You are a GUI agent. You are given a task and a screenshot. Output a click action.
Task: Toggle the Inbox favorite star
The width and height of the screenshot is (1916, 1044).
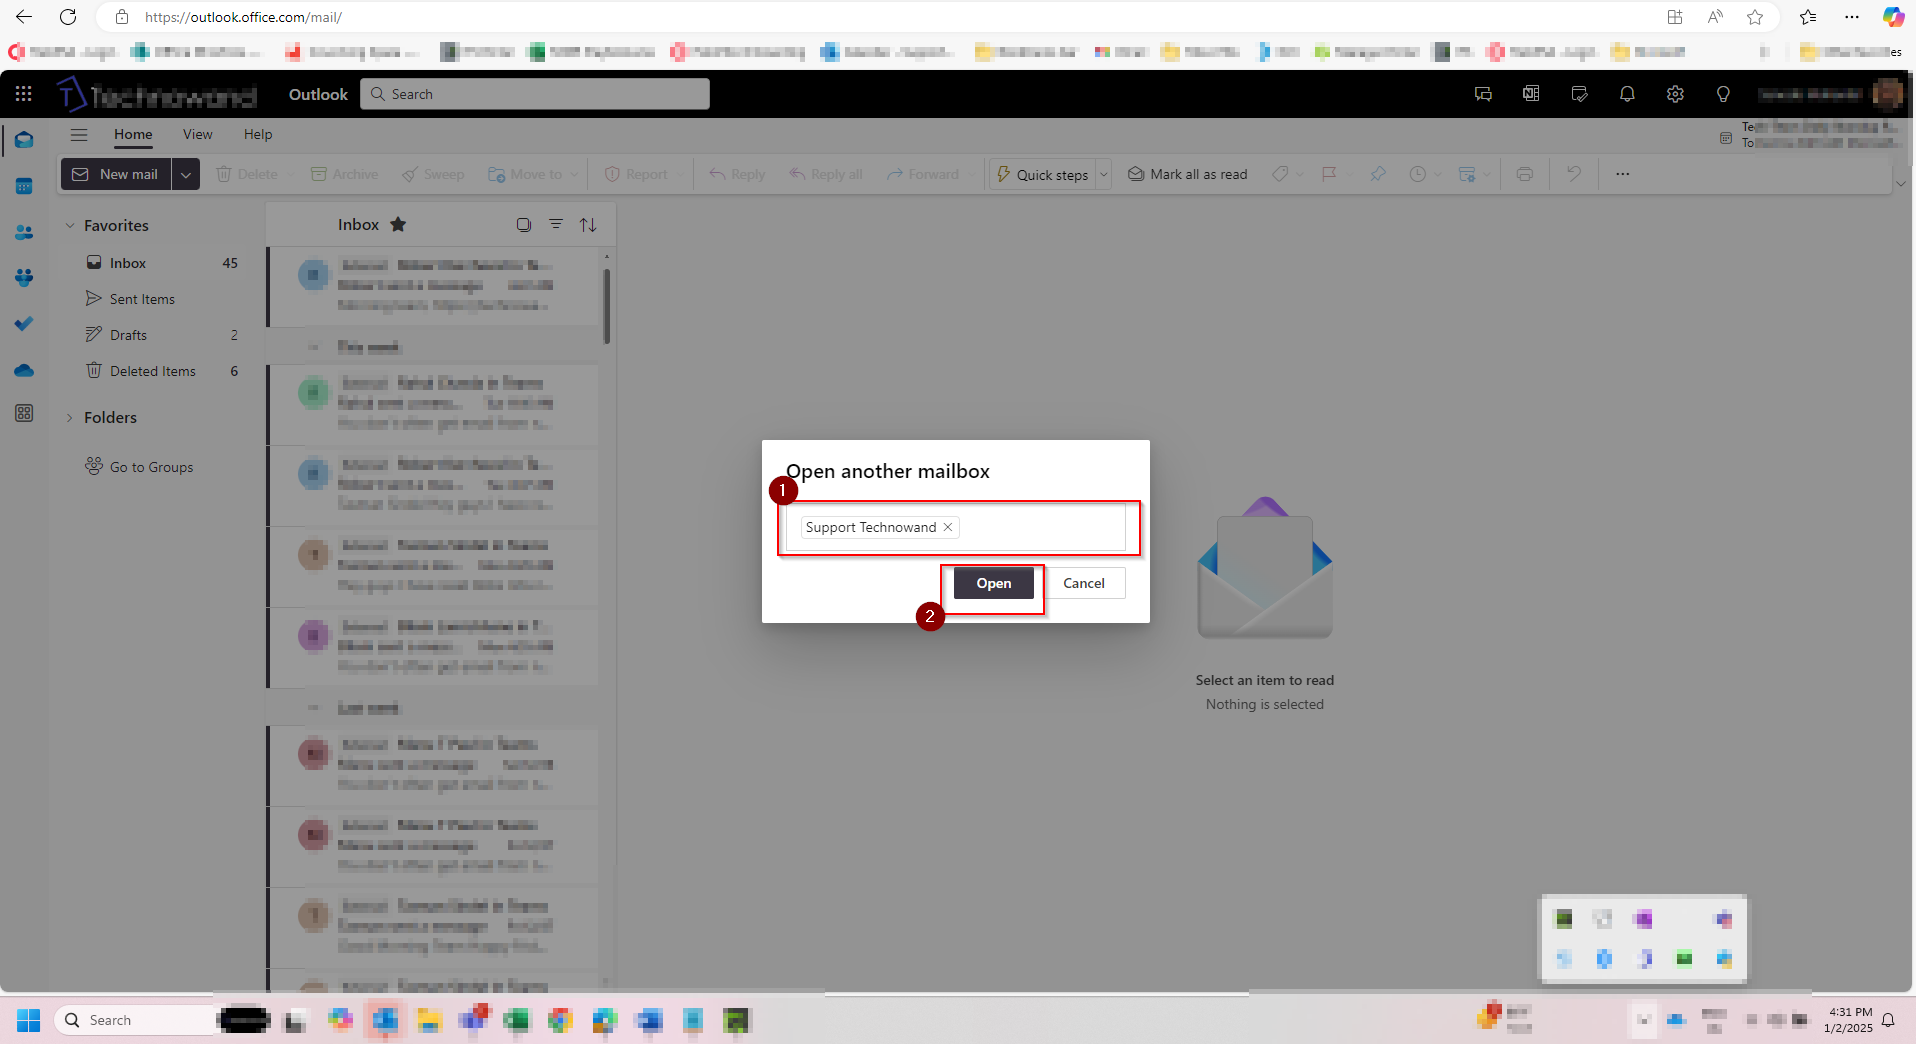398,224
